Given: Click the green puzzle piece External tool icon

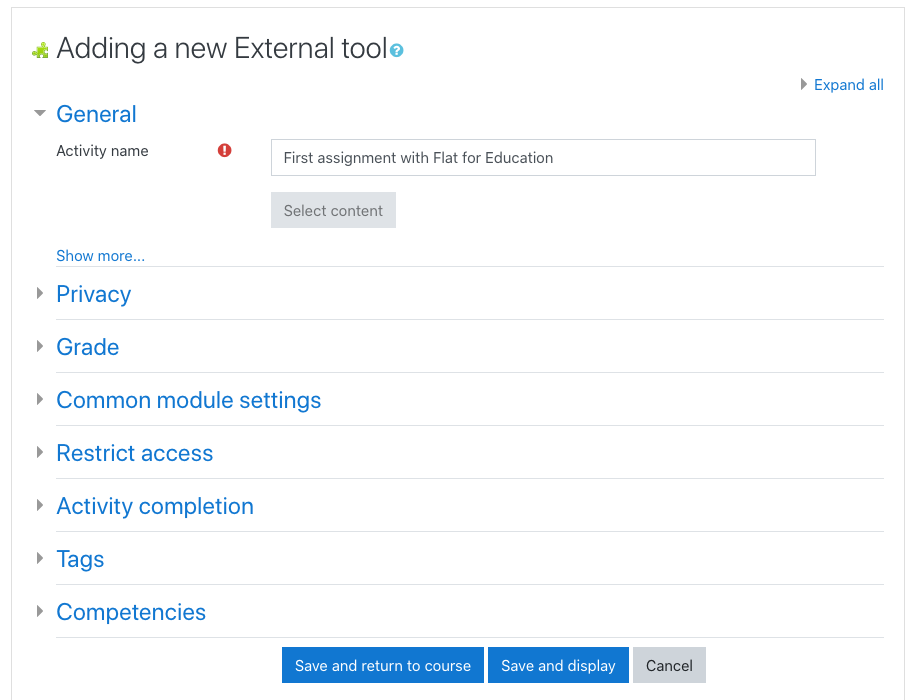Looking at the screenshot, I should click(x=40, y=50).
